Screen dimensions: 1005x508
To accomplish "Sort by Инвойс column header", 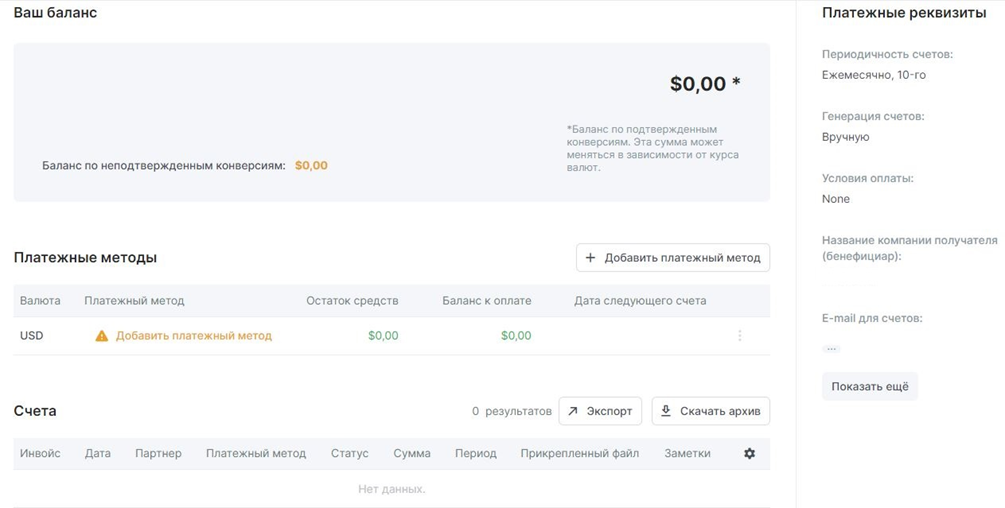I will tap(40, 454).
